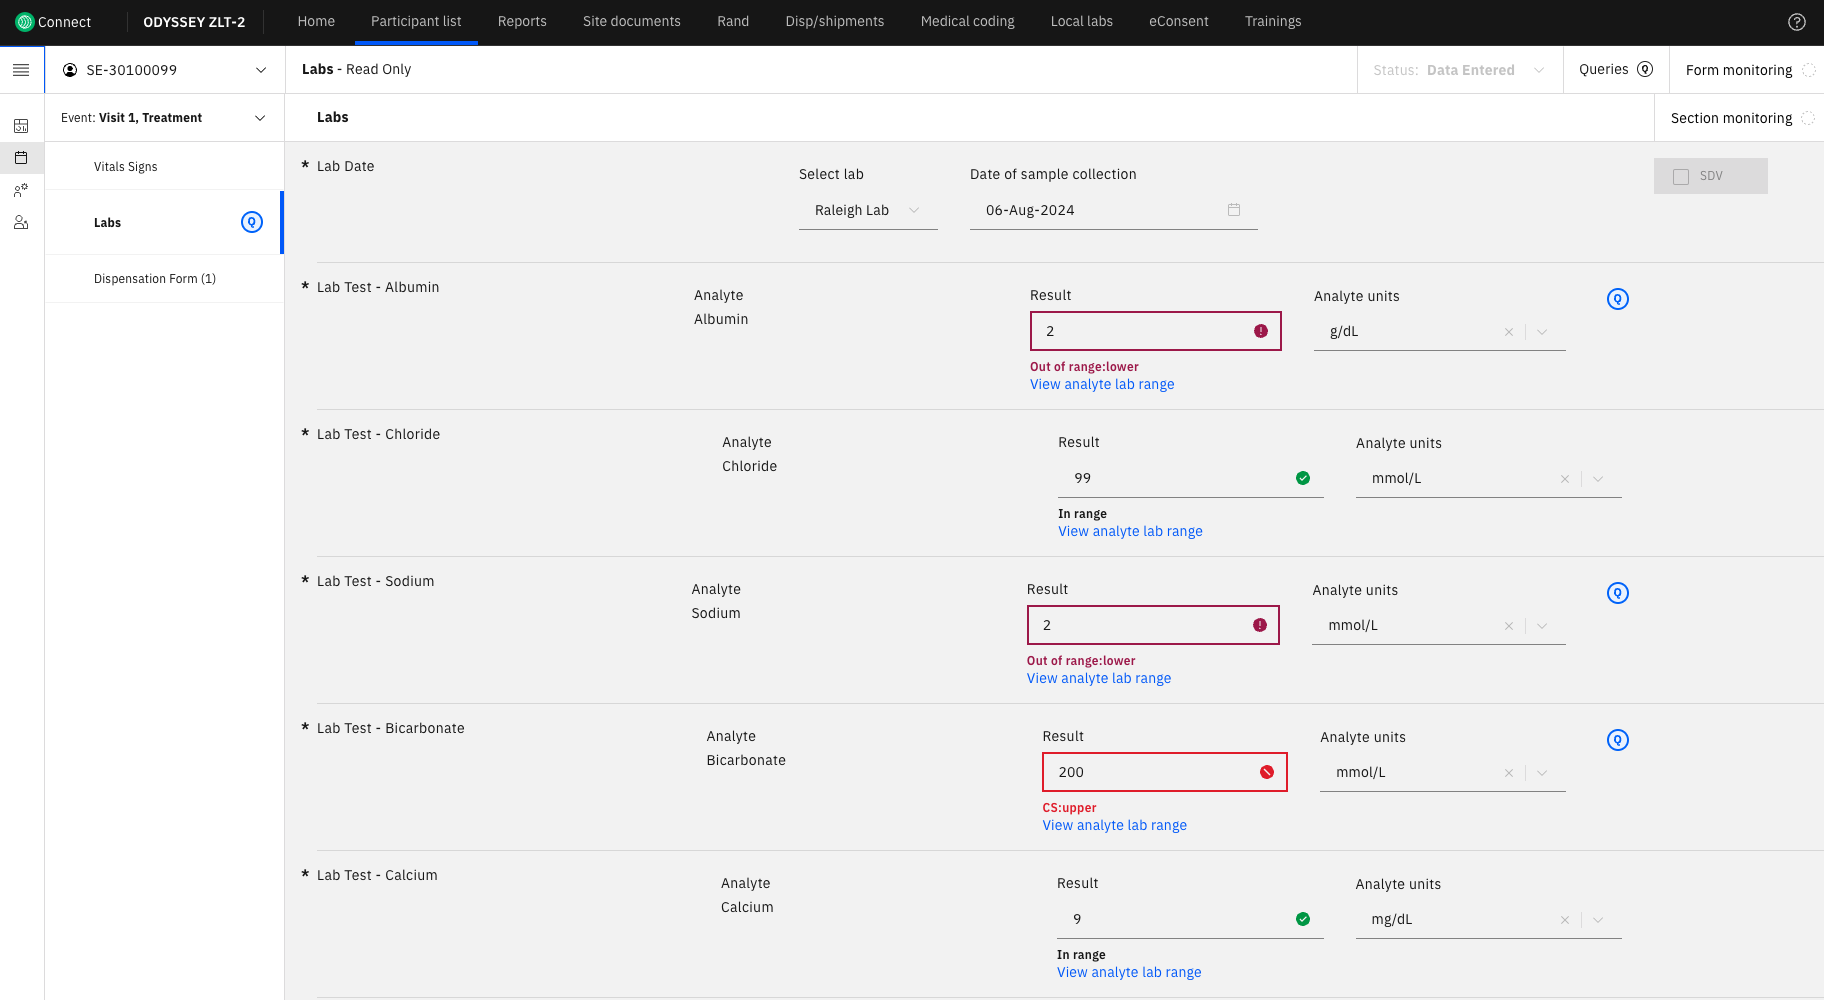The image size is (1824, 1000).
Task: Click the Bicarbonate result field showing 200
Action: (x=1150, y=772)
